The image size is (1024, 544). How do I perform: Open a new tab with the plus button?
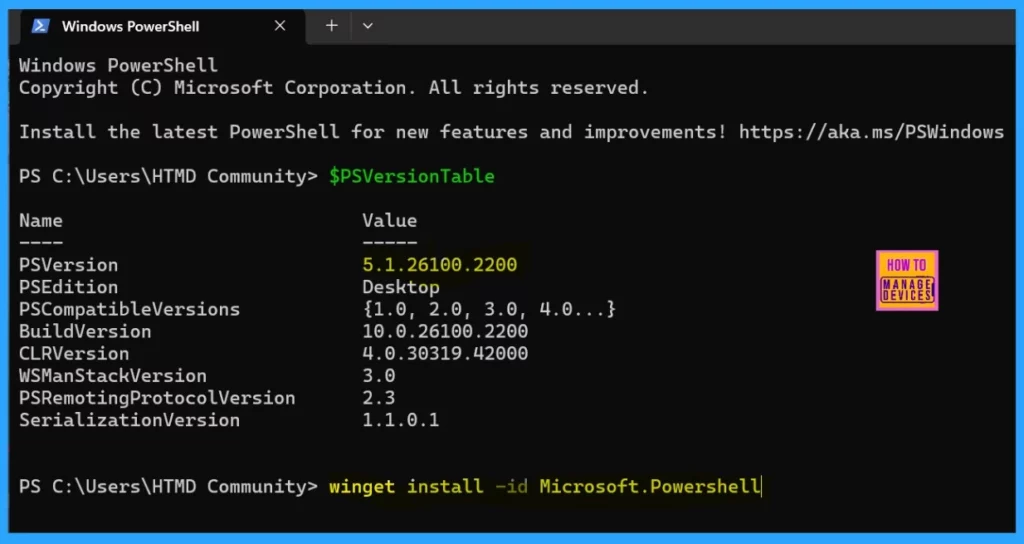(x=331, y=26)
